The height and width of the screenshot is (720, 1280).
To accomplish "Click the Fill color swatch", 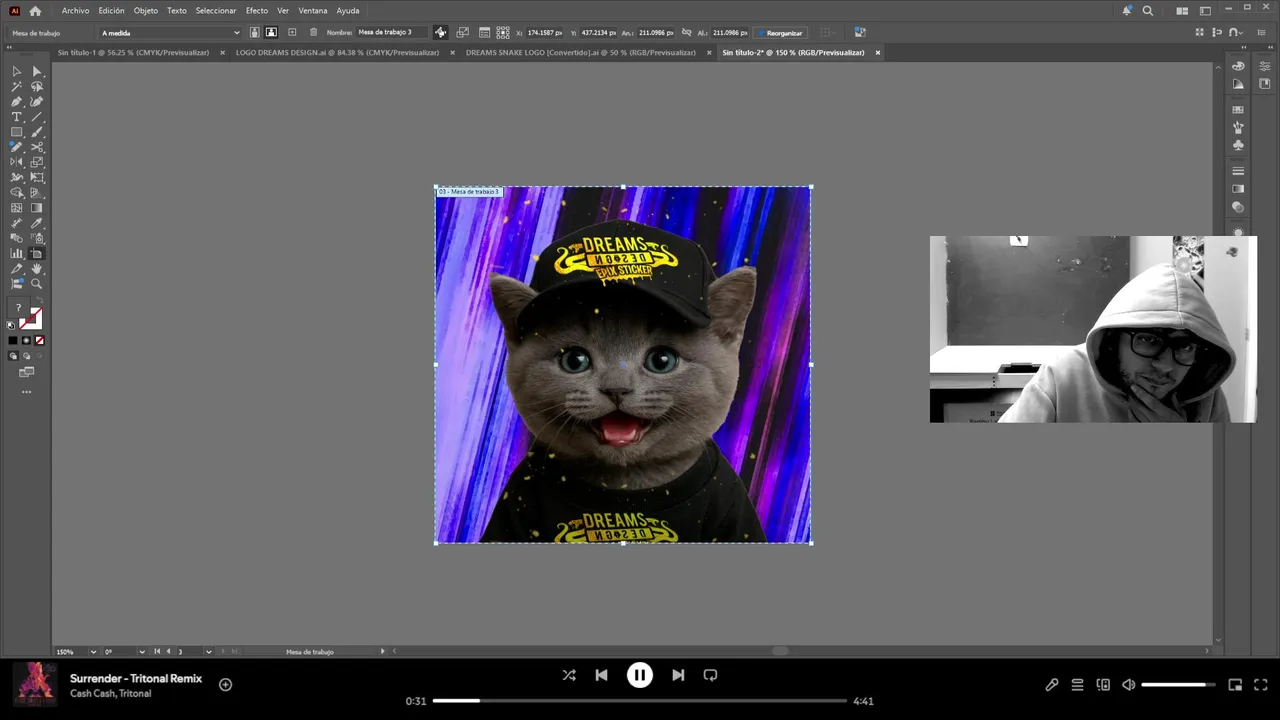I will (x=19, y=308).
